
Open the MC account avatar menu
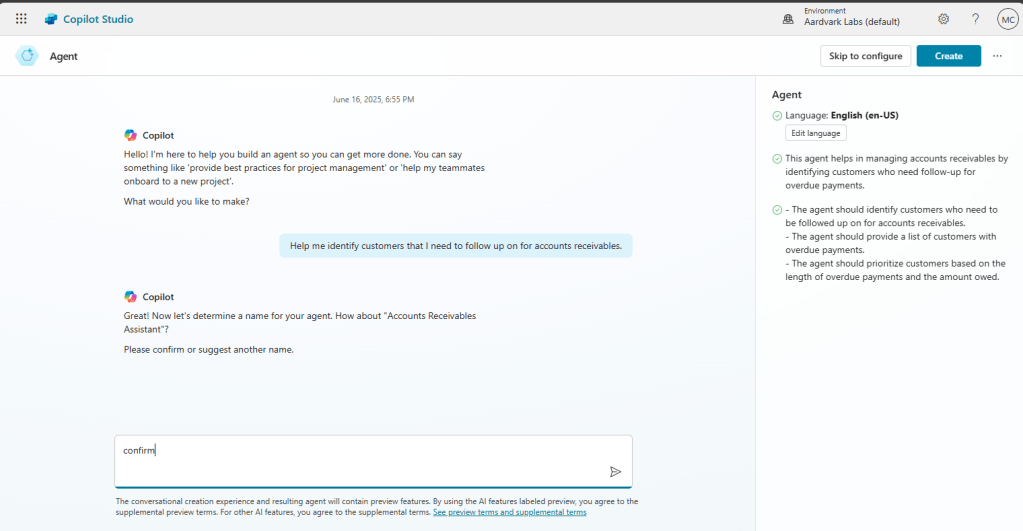(1007, 19)
